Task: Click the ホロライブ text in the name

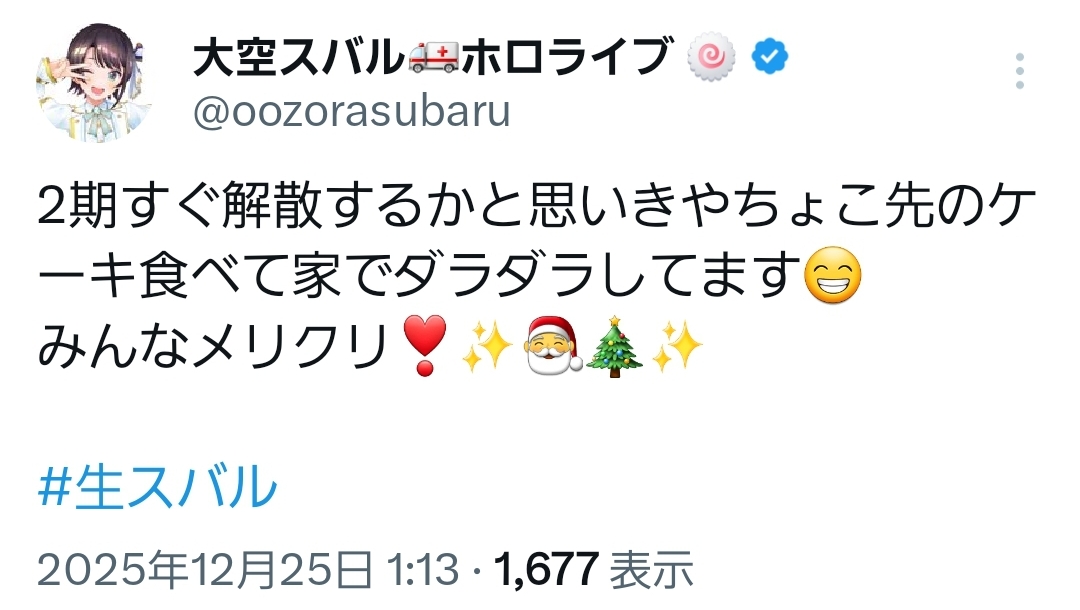Action: coord(566,56)
